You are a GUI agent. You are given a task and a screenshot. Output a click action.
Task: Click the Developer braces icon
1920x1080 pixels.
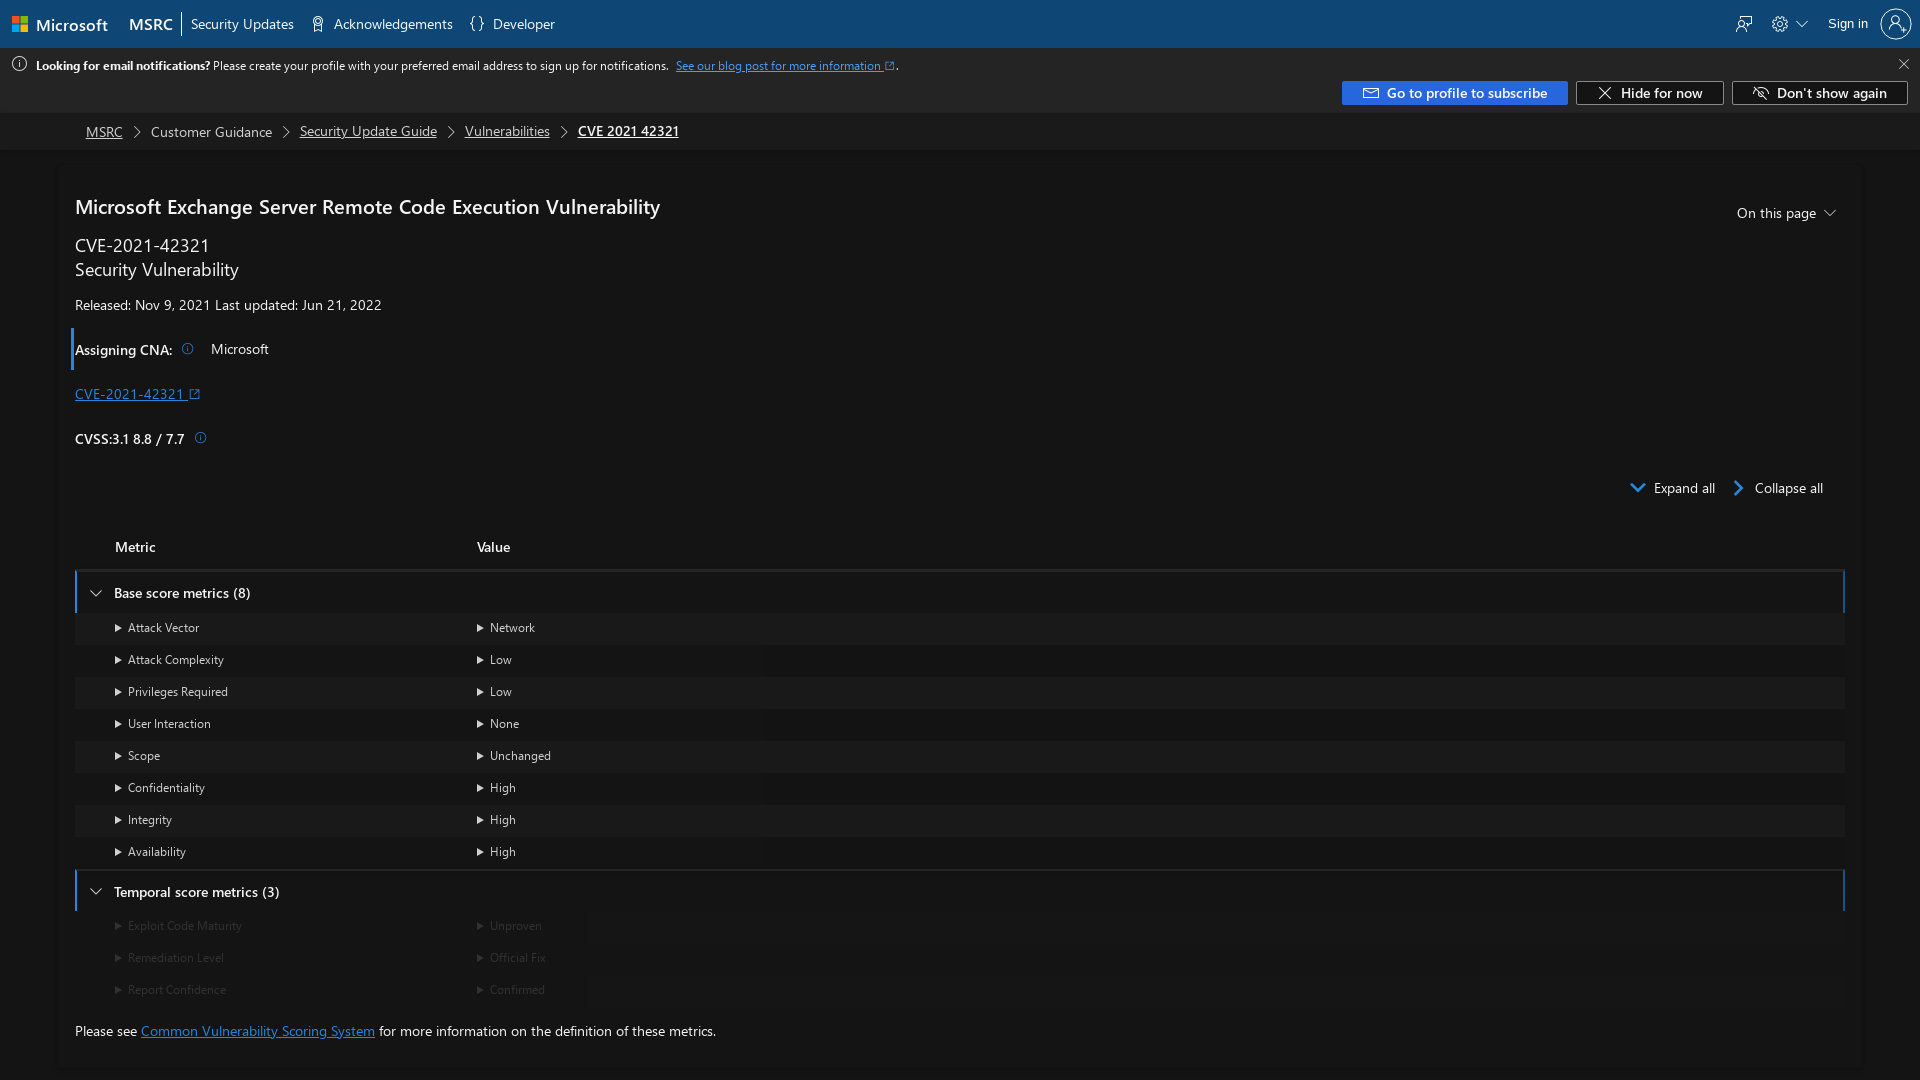(x=477, y=24)
